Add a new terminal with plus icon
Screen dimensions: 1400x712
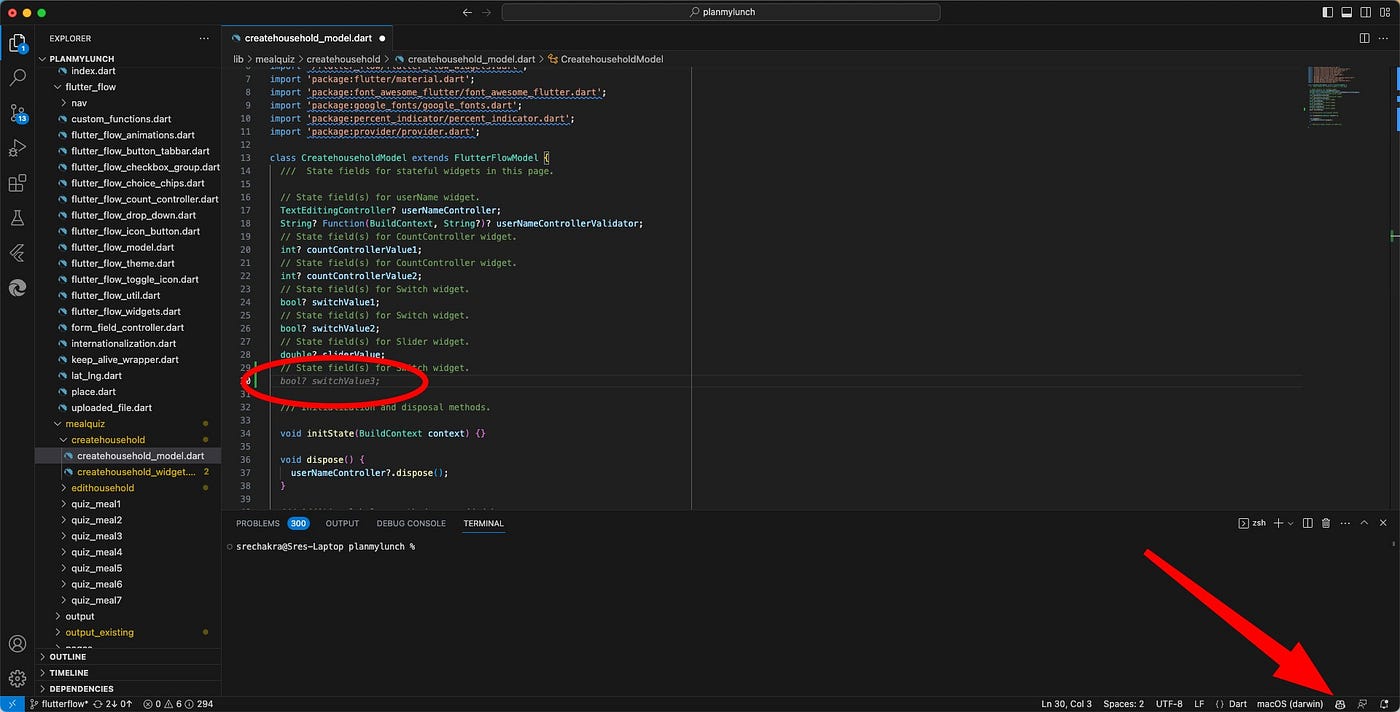(x=1278, y=523)
